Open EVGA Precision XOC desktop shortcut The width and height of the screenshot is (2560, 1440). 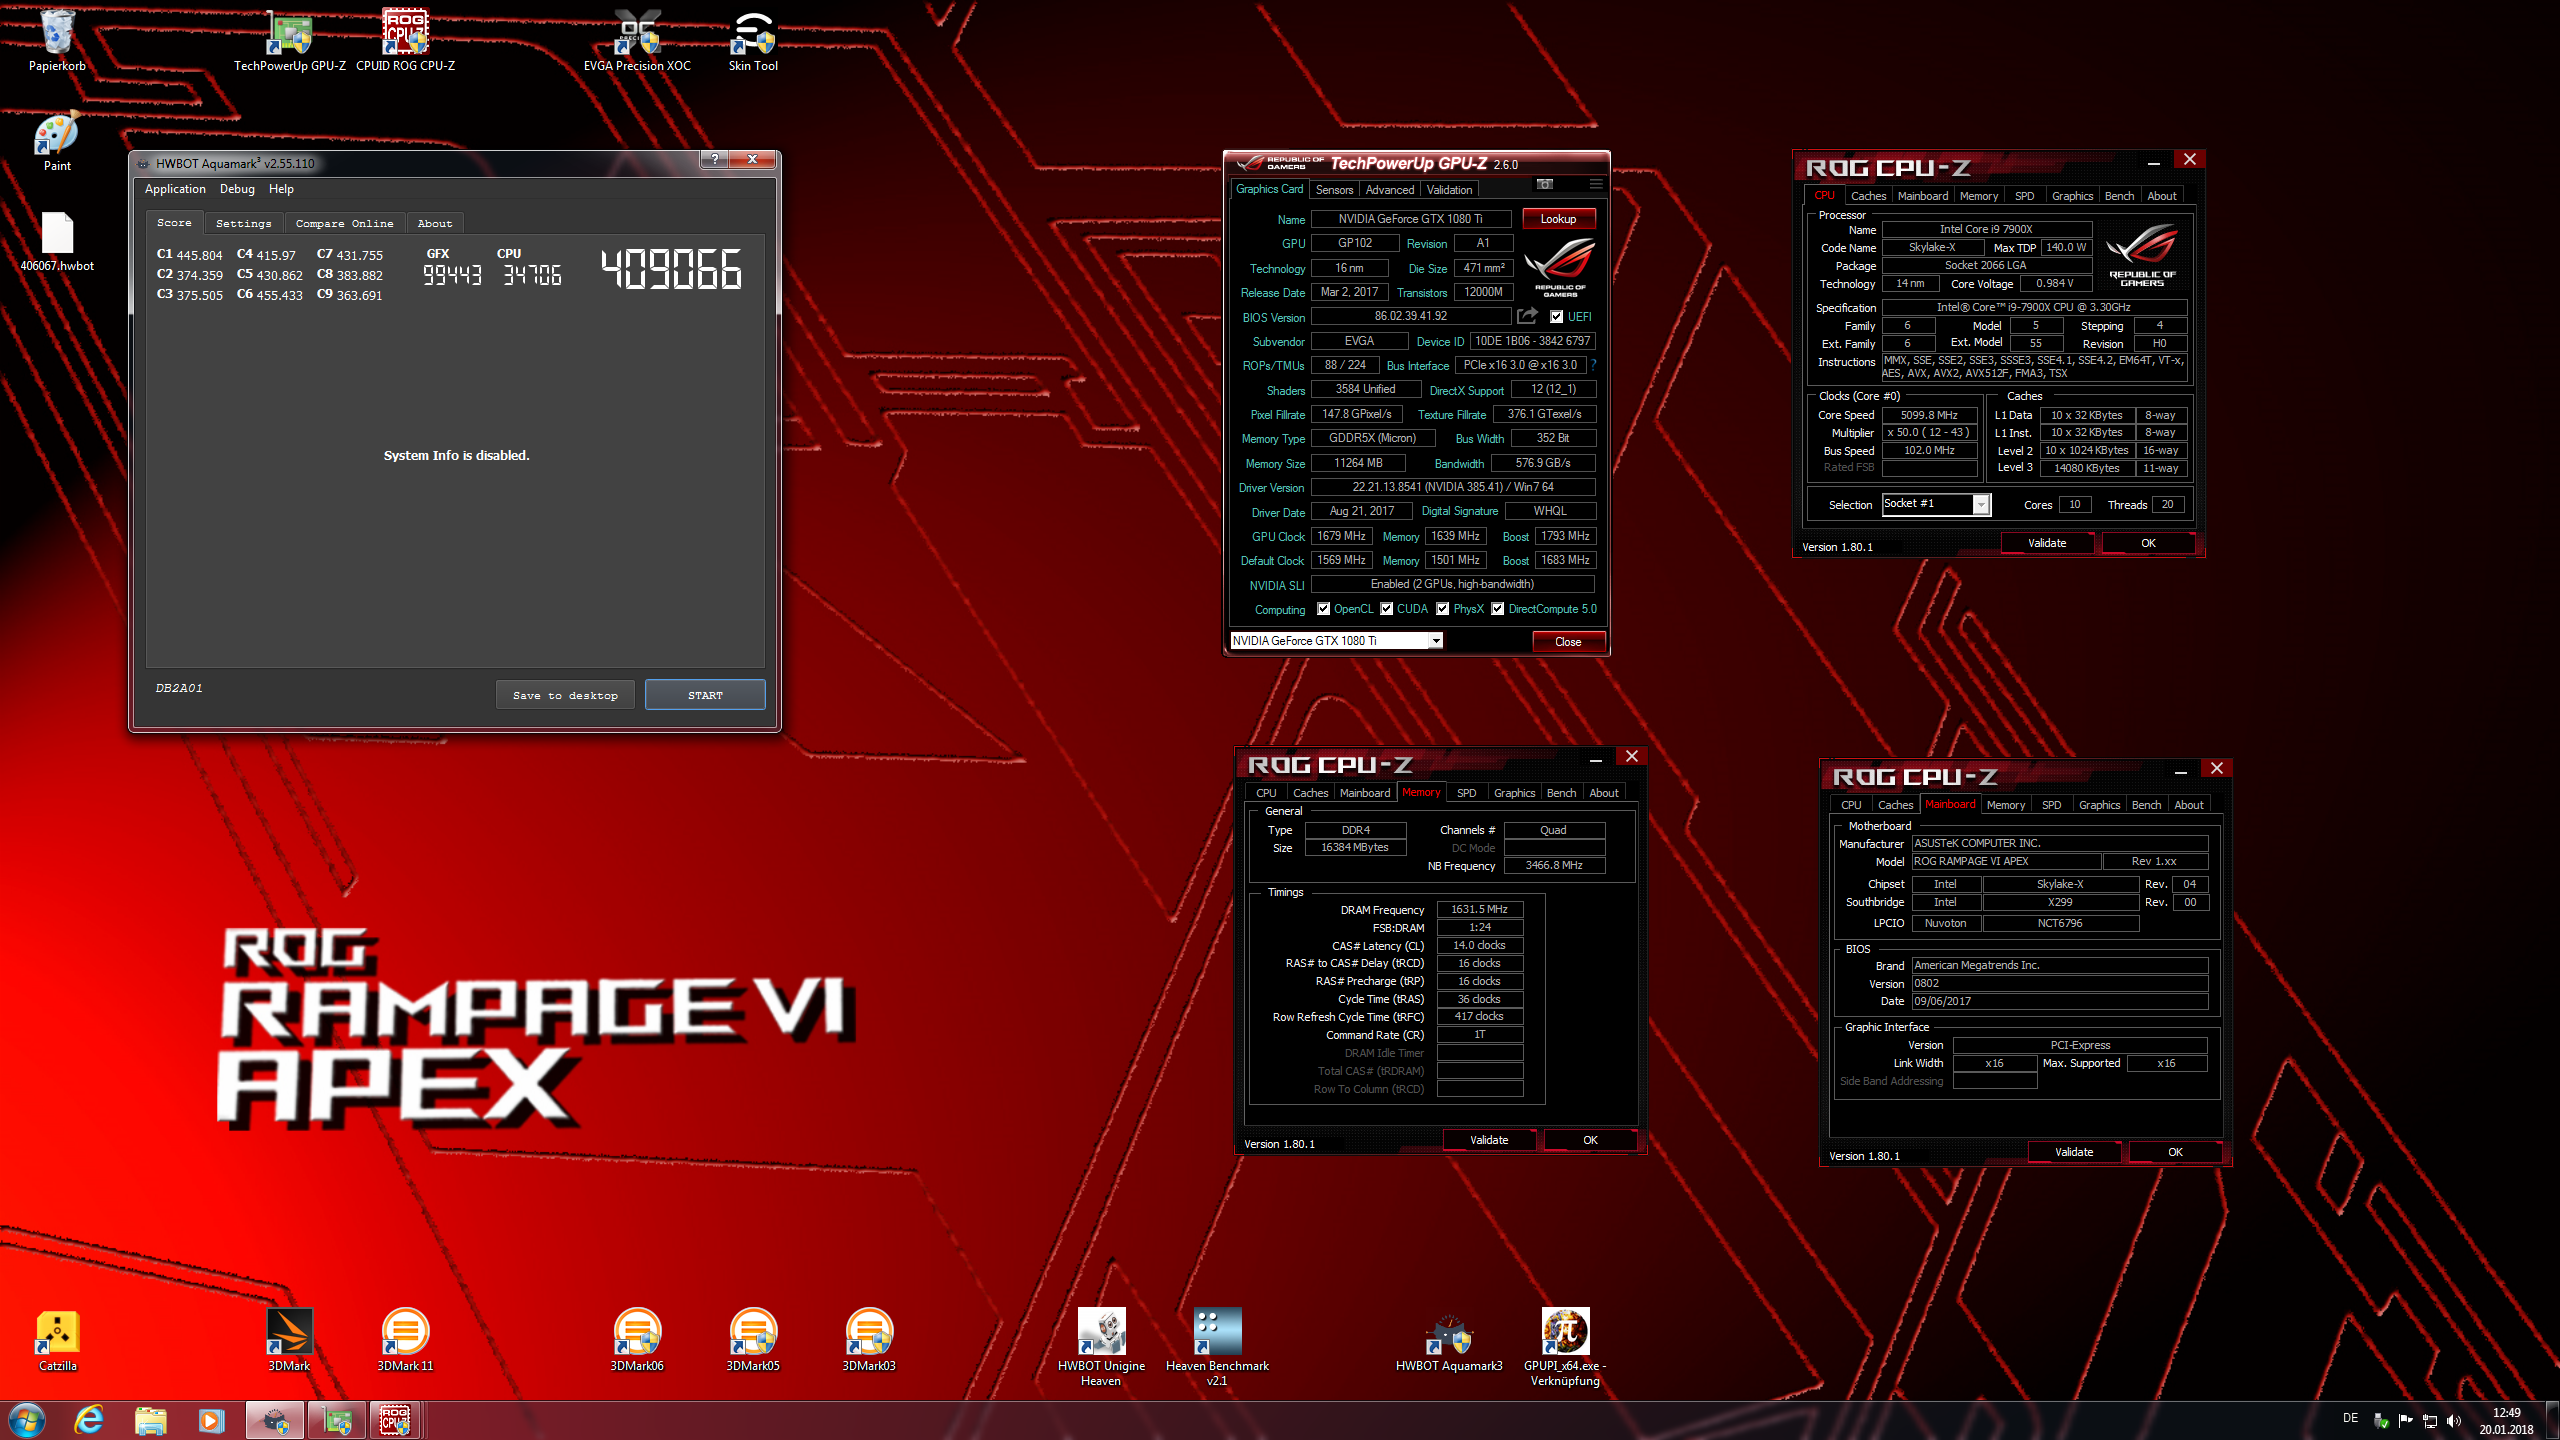[637, 40]
